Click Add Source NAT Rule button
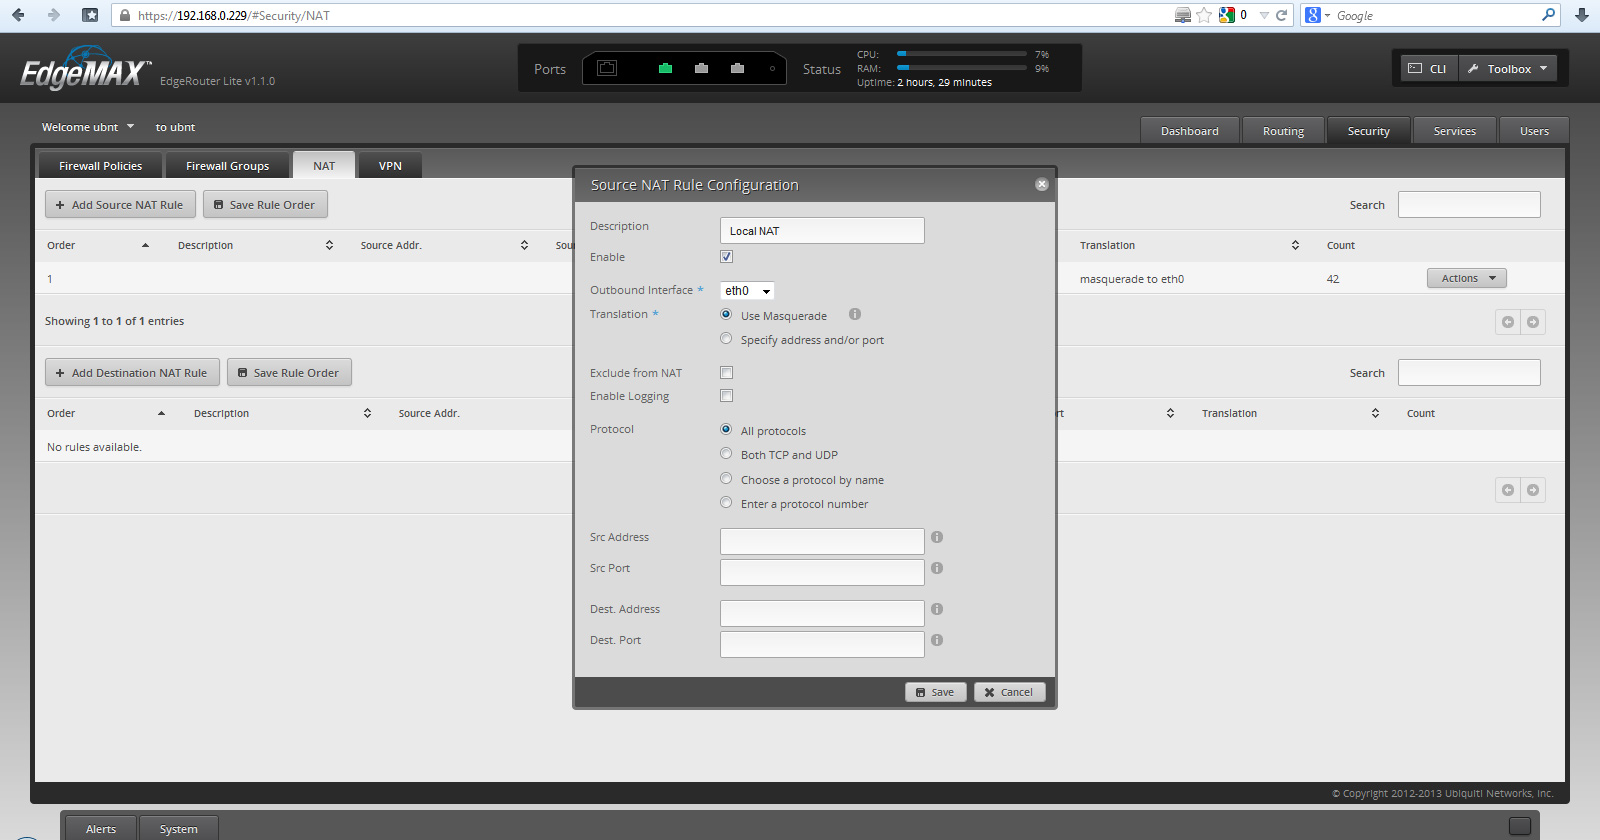Viewport: 1600px width, 840px height. [x=120, y=205]
